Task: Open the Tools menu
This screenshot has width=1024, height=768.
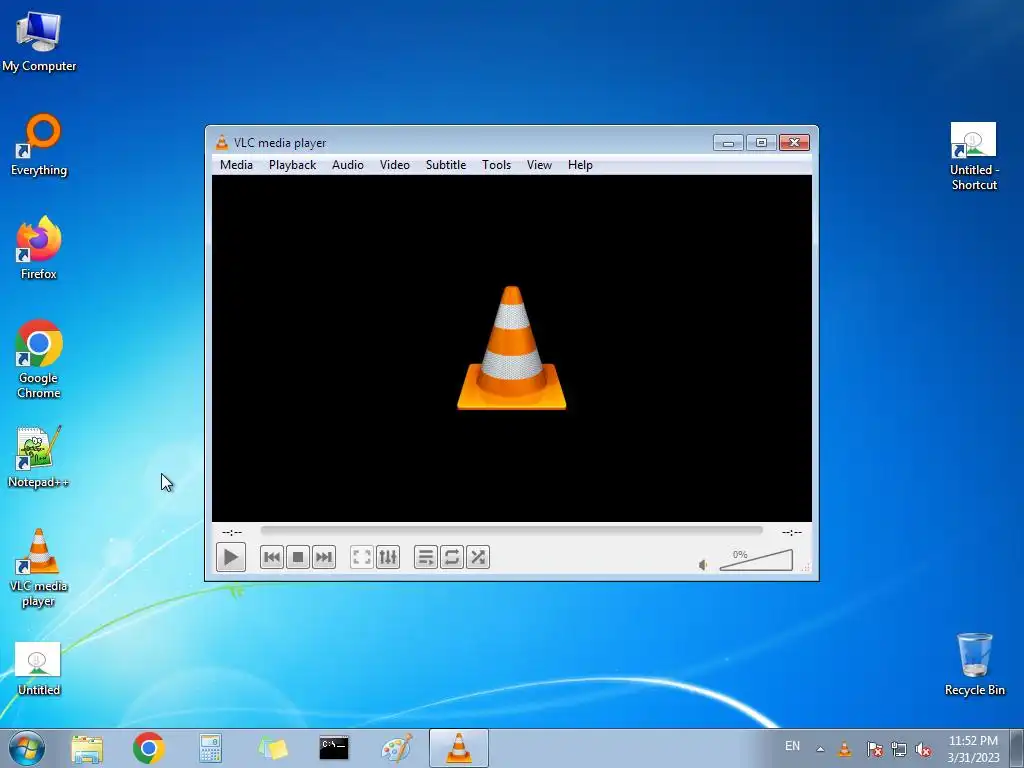Action: pos(496,165)
